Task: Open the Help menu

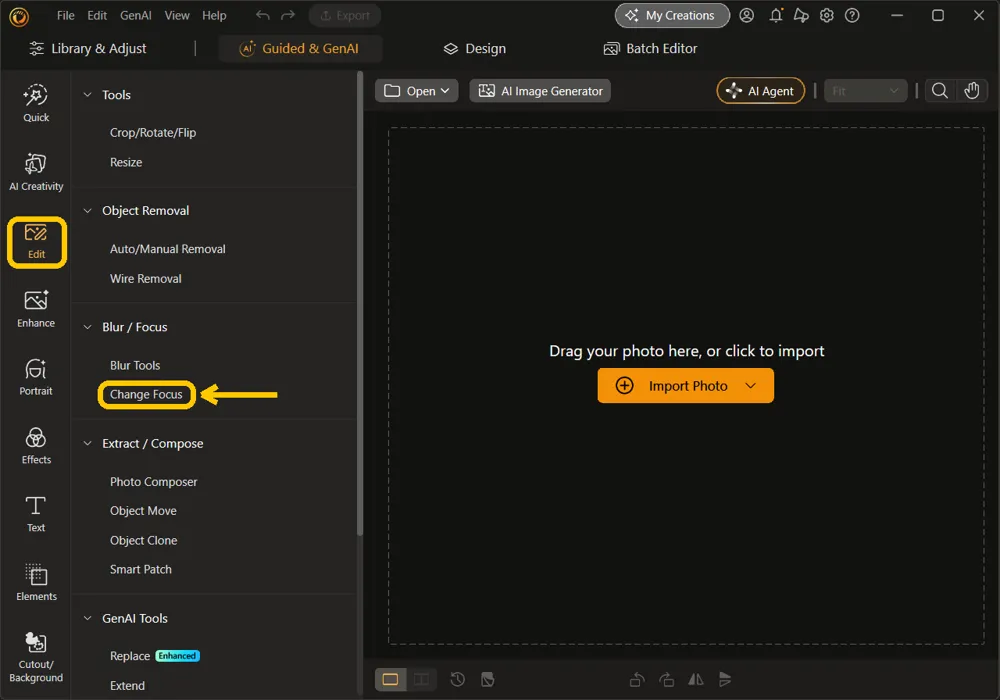Action: 214,15
